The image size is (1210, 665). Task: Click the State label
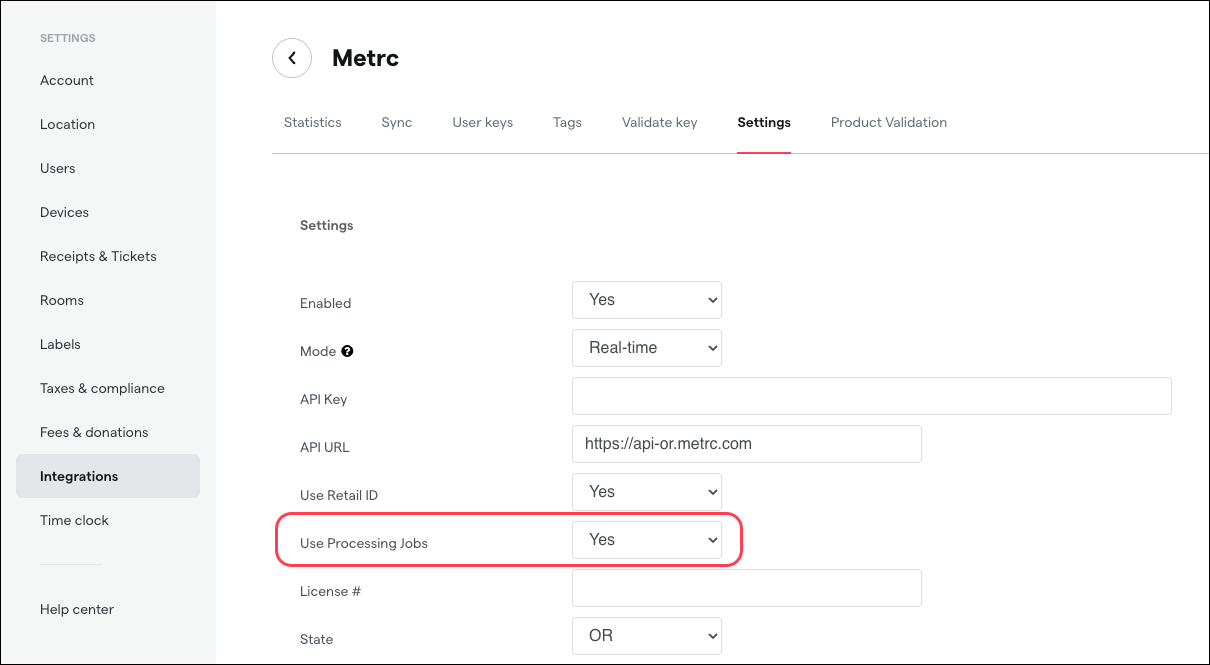317,639
